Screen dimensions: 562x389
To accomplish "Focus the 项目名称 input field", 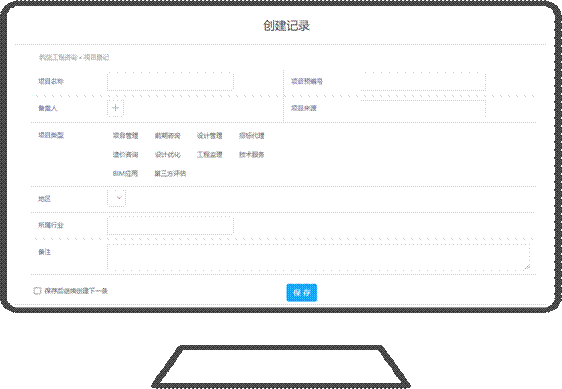I will (x=170, y=81).
